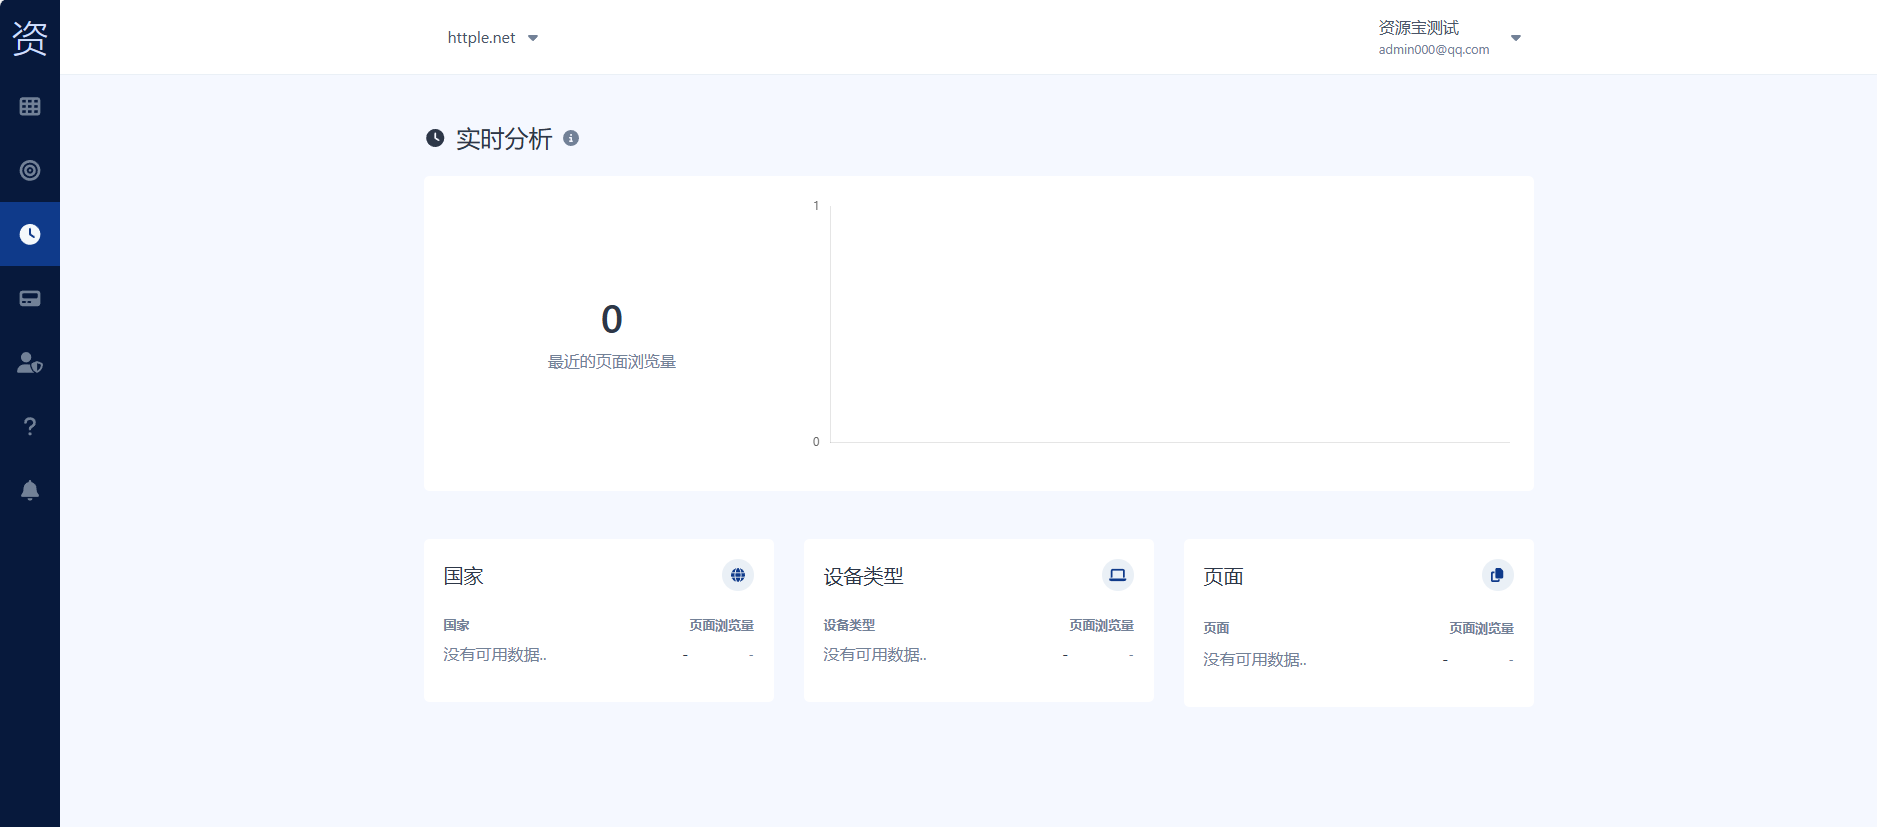Viewport: 1877px width, 827px height.
Task: Click the clock icon next to 实时分析 heading
Action: (x=435, y=138)
